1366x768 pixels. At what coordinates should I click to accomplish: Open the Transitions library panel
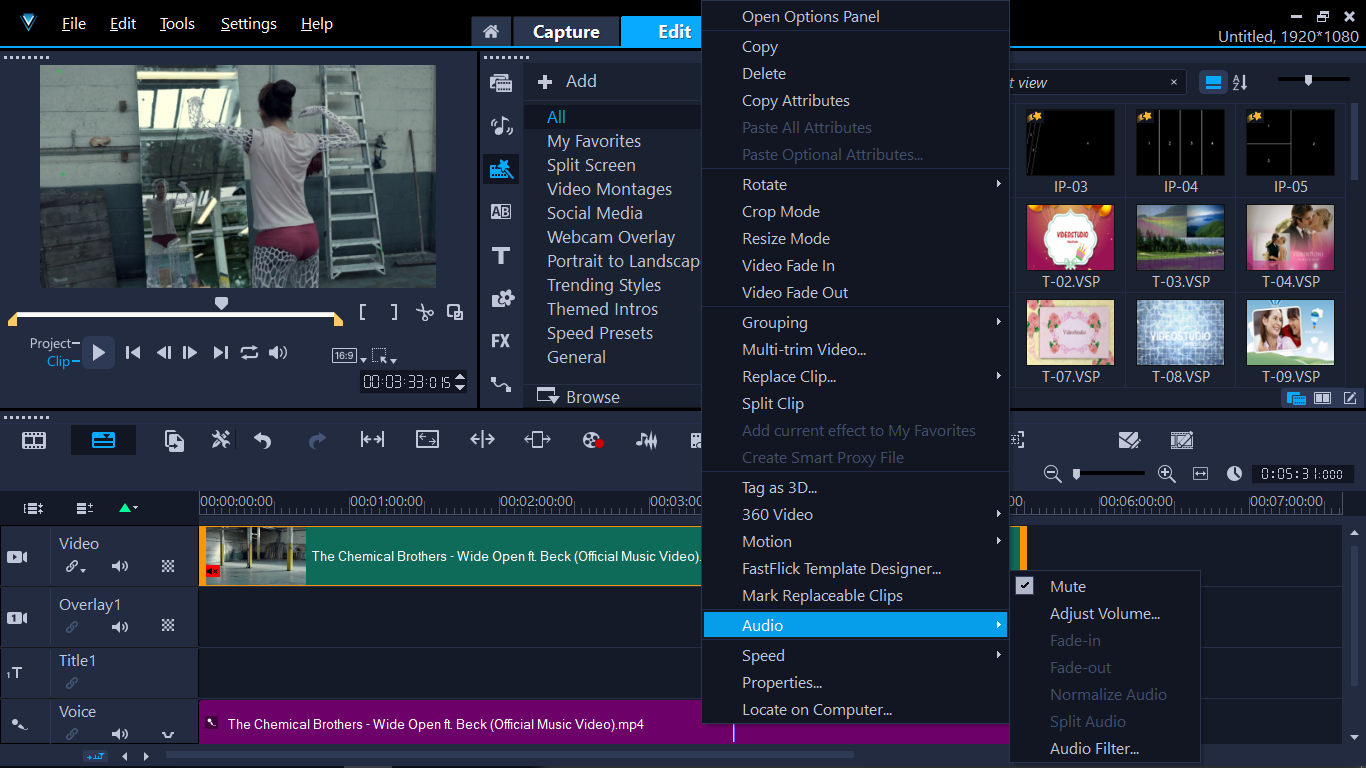pos(501,212)
